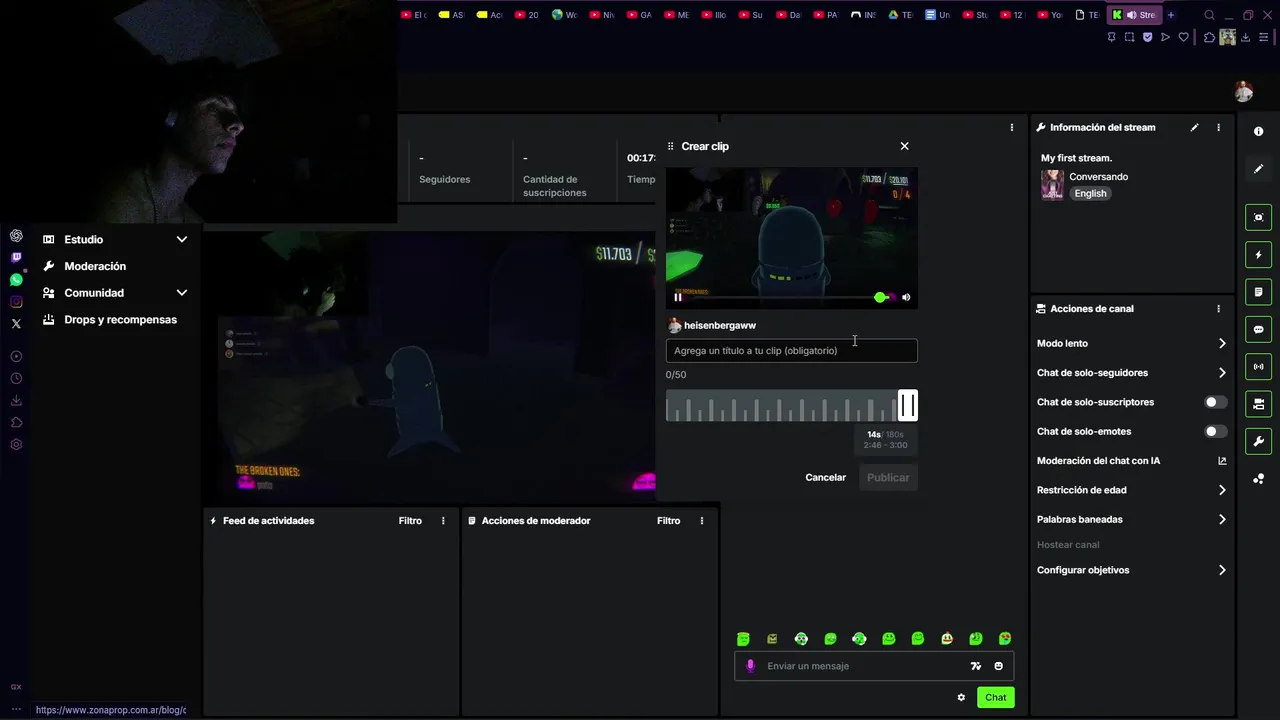The image size is (1280, 720).
Task: Open WhatsApp in the browser sidebar
Action: [x=16, y=280]
